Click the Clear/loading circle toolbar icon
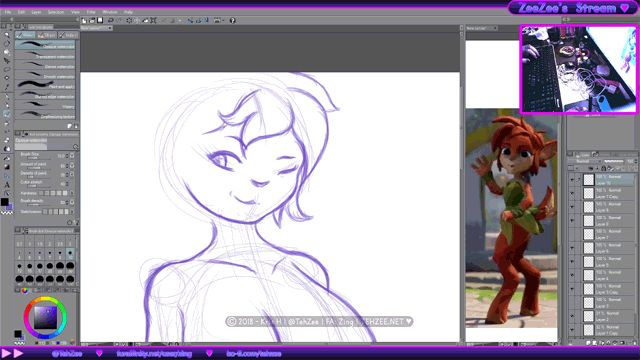The width and height of the screenshot is (640, 360). pyautogui.click(x=129, y=20)
